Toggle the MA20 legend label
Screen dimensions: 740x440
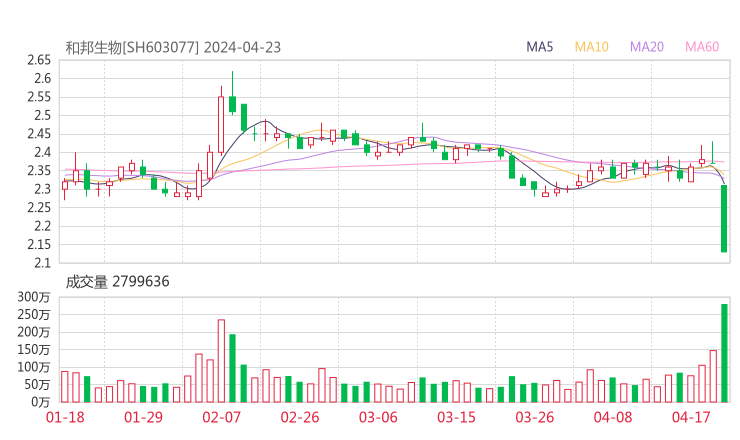[646, 47]
